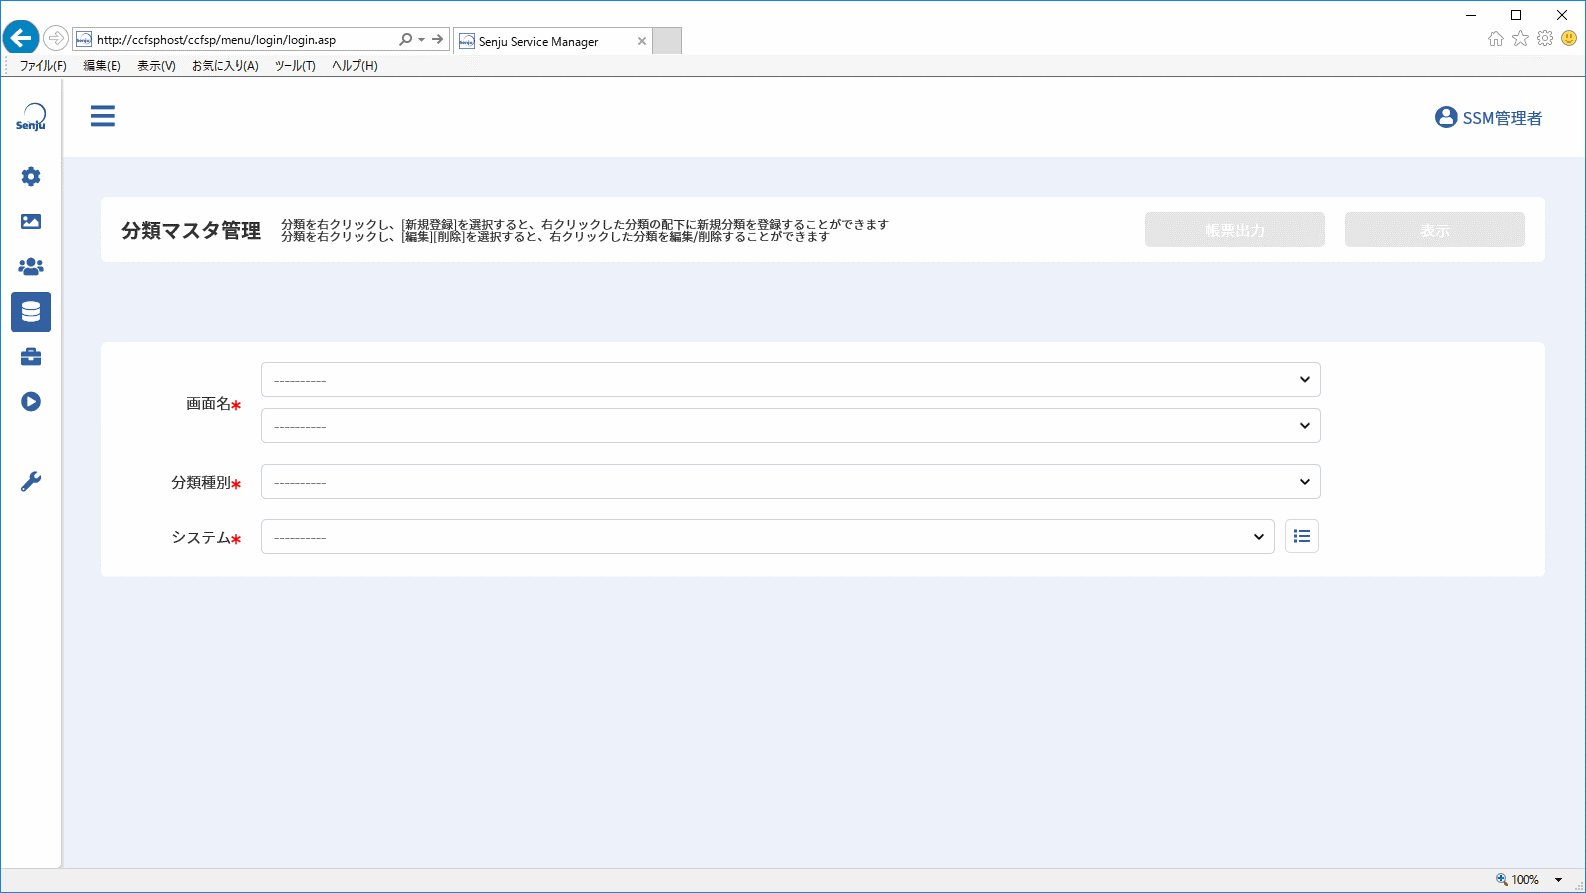Click the smiley feedback icon

pos(1569,39)
